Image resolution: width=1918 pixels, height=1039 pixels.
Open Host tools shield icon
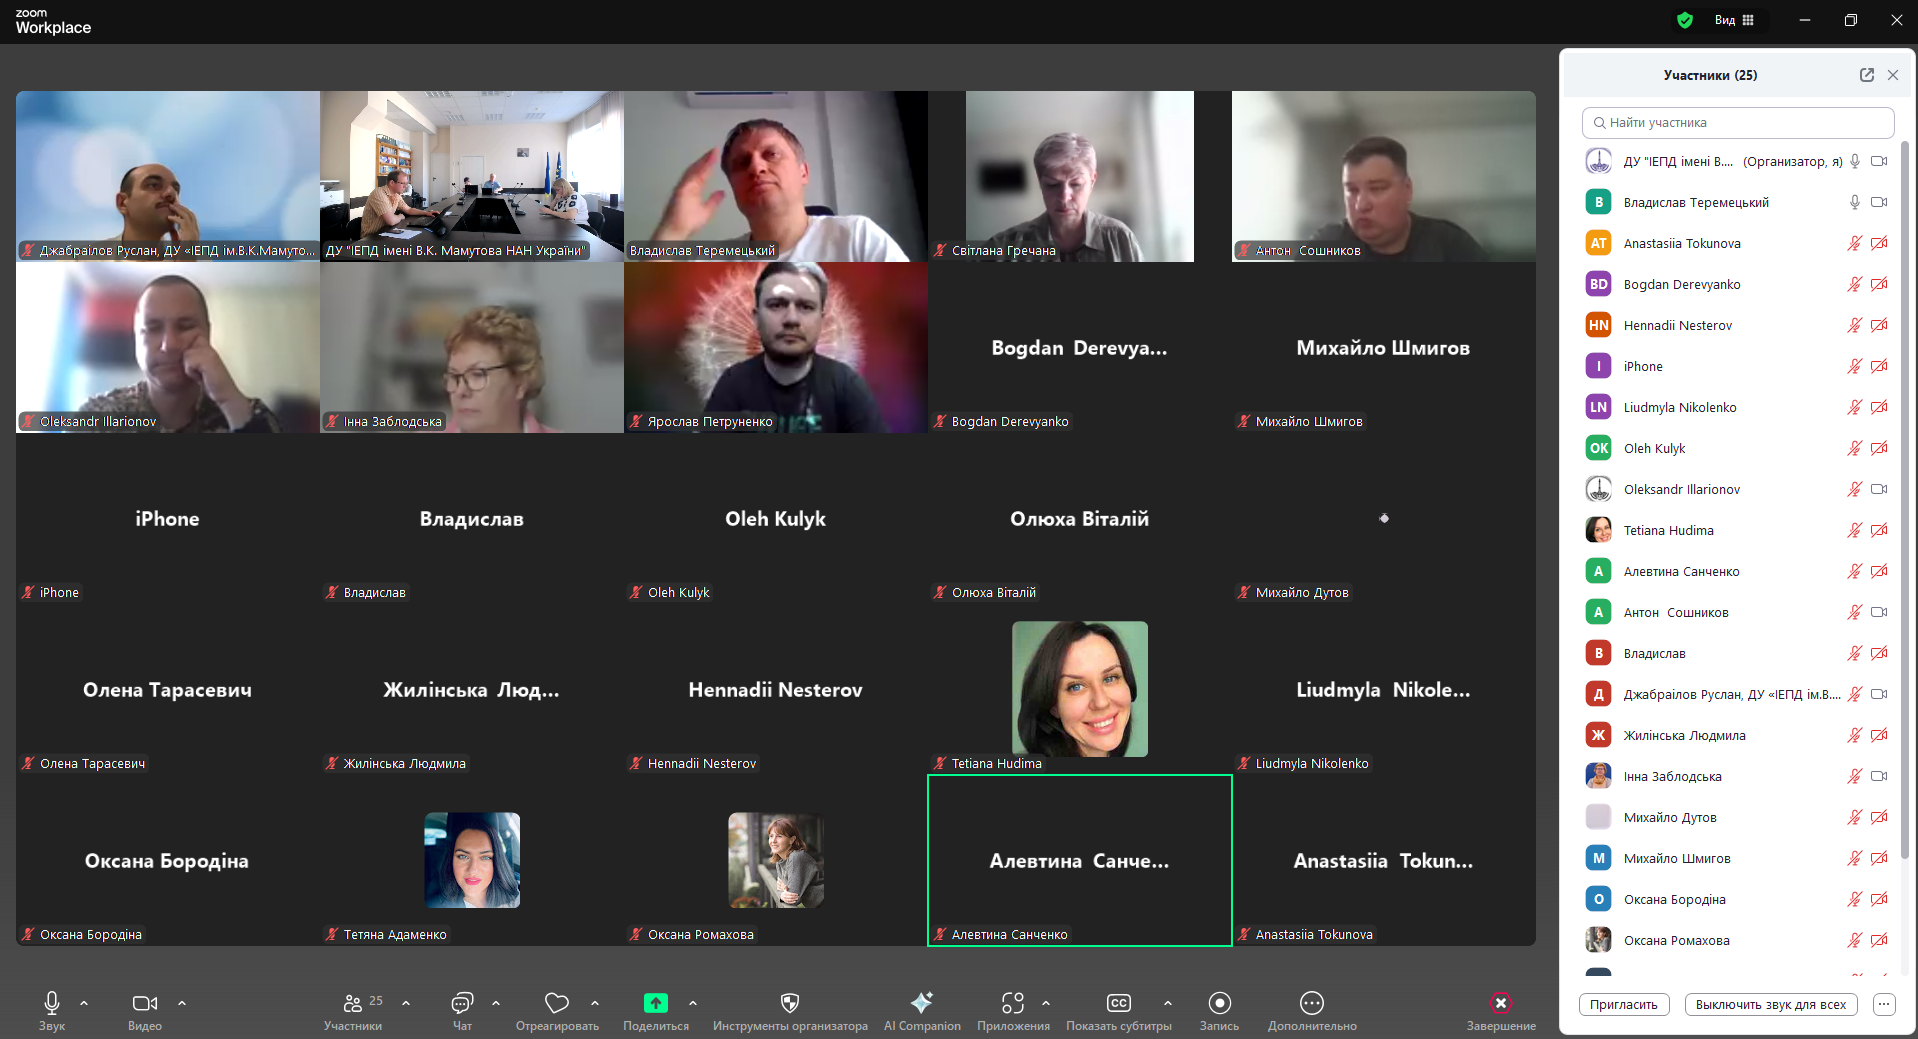coord(789,1003)
